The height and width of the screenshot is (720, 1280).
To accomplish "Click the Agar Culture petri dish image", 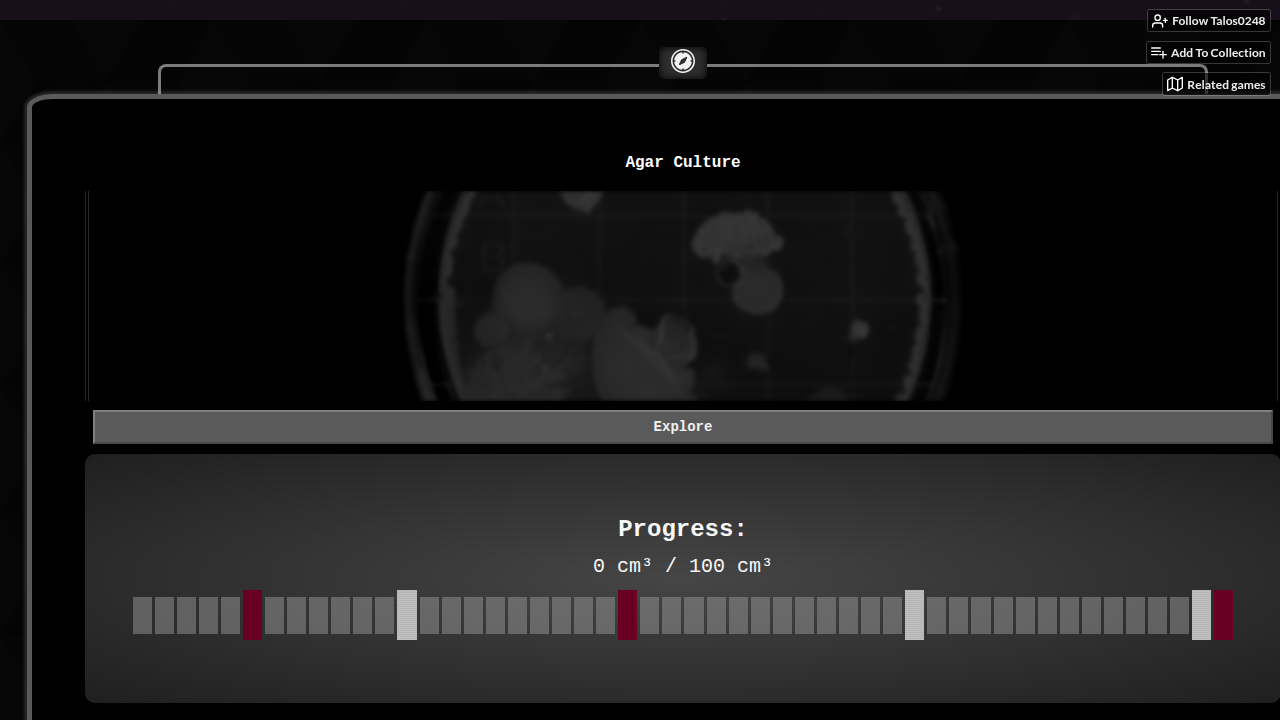I will (683, 296).
